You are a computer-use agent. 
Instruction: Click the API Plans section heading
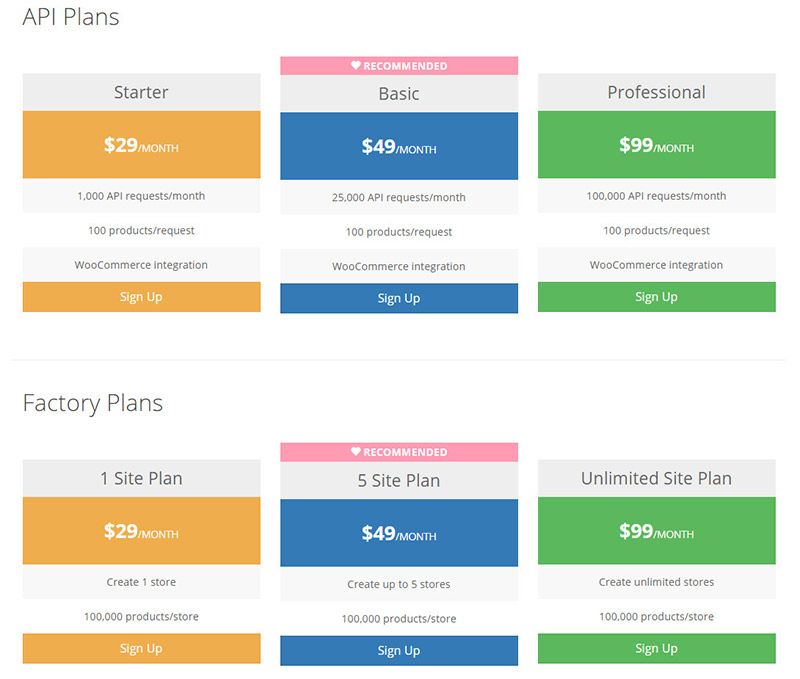pos(71,18)
